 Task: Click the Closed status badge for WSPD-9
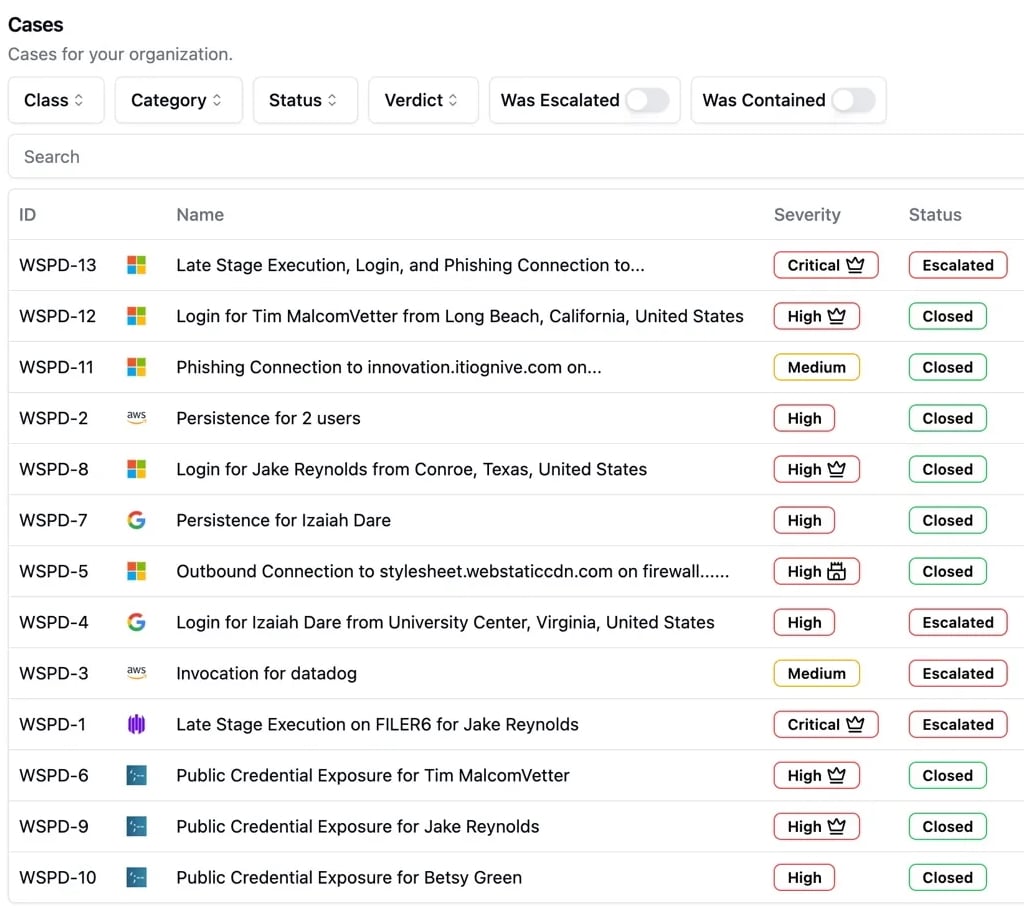948,826
